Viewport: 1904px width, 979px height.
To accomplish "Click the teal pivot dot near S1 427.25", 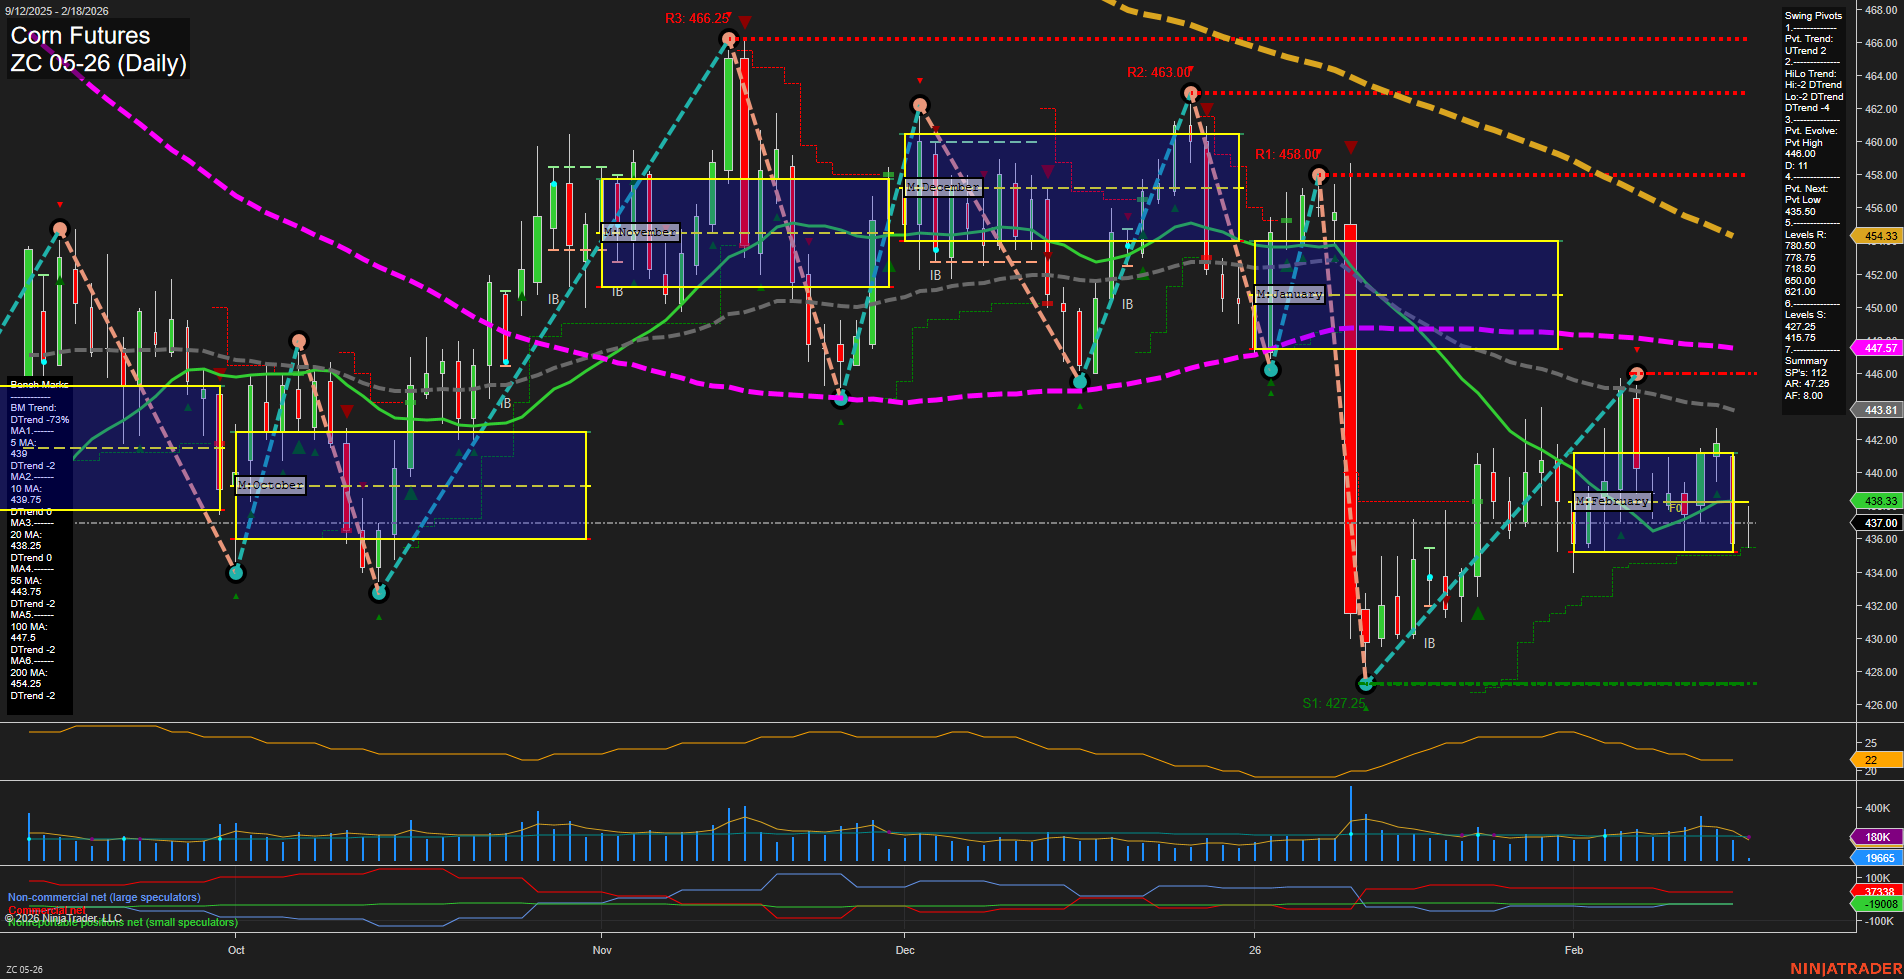I will click(x=1366, y=684).
